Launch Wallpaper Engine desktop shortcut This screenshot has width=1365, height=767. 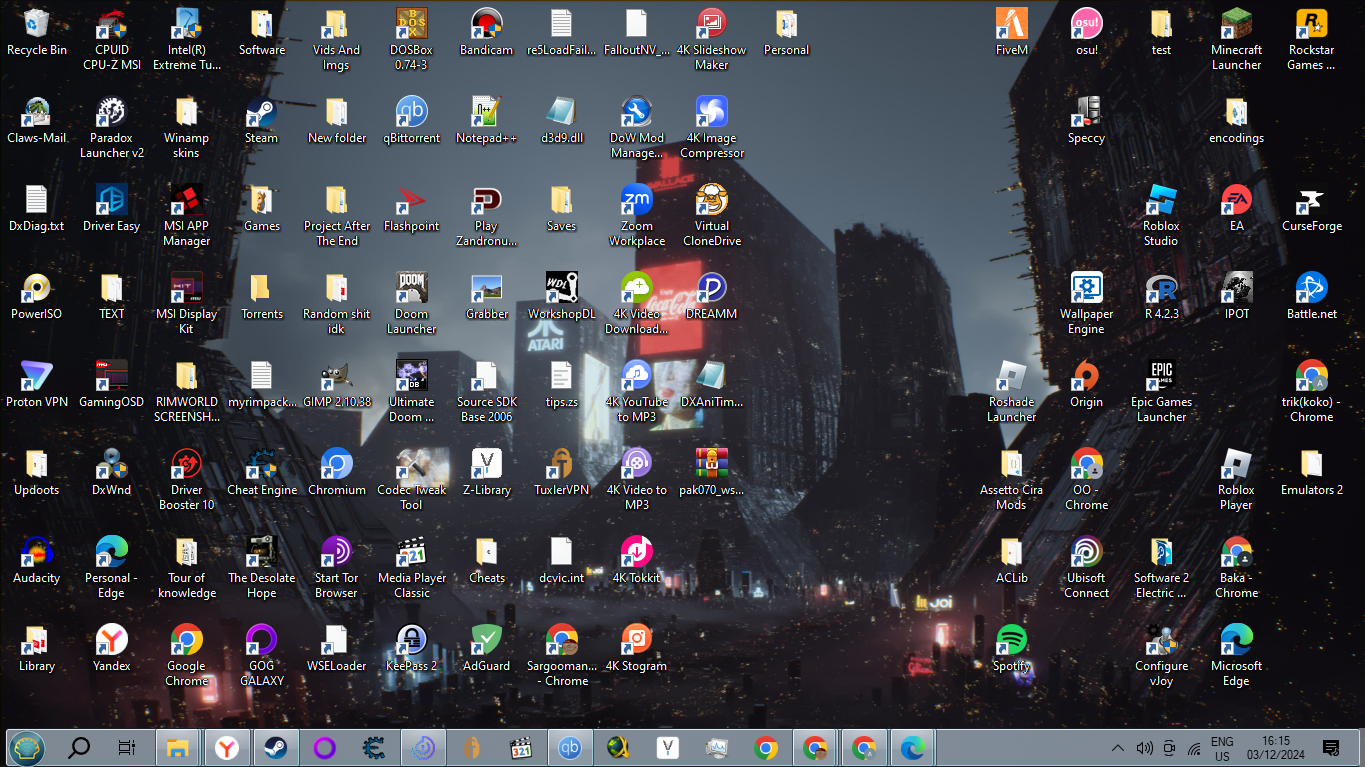(x=1086, y=304)
